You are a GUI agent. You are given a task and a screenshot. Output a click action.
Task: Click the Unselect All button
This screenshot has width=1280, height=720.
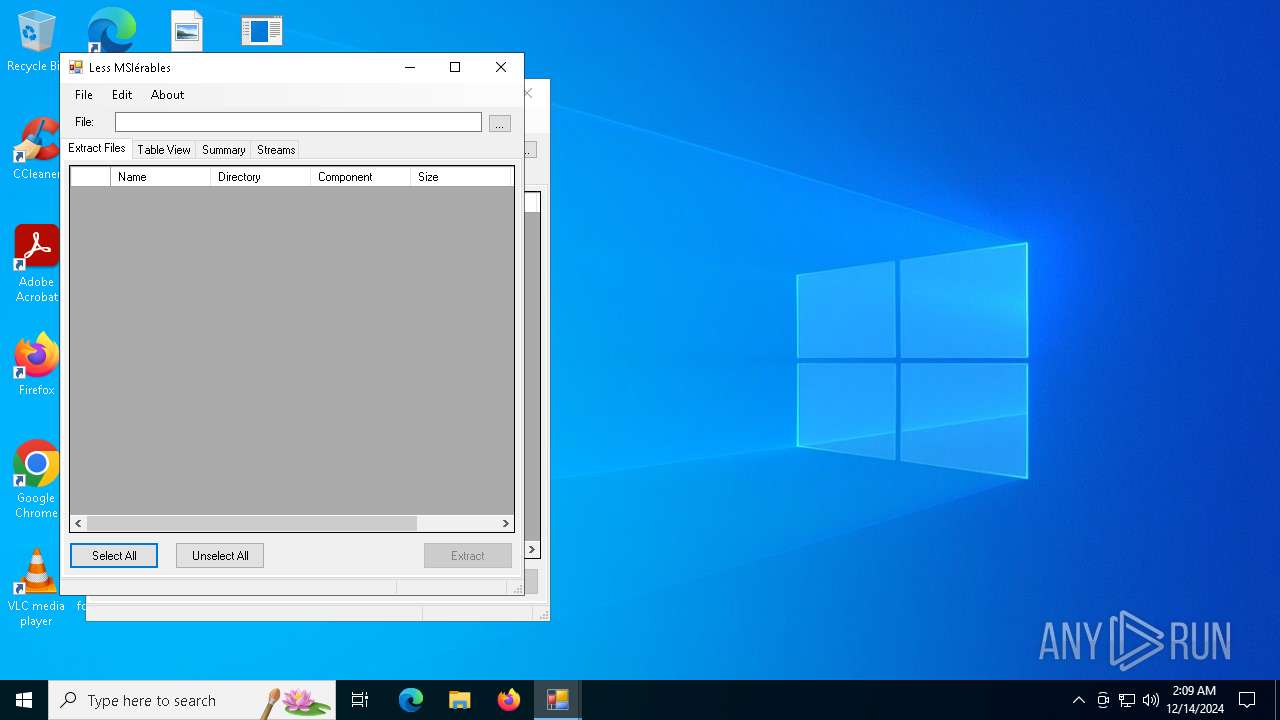point(220,556)
